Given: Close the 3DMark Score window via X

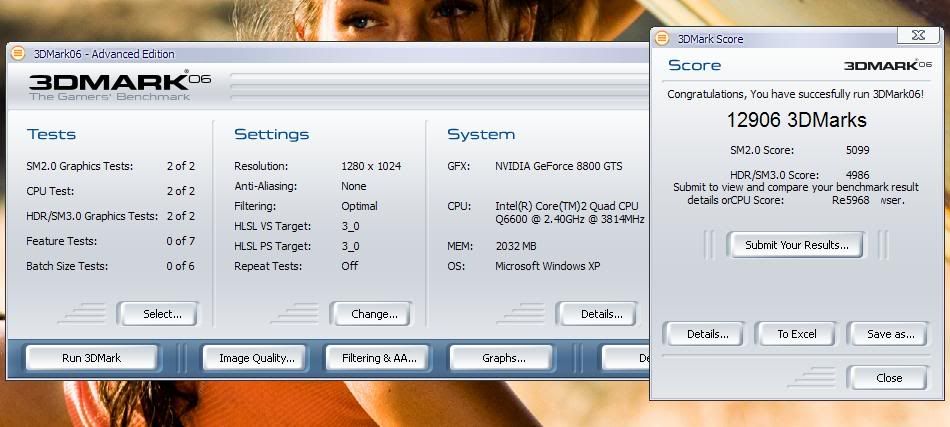Looking at the screenshot, I should (x=918, y=36).
